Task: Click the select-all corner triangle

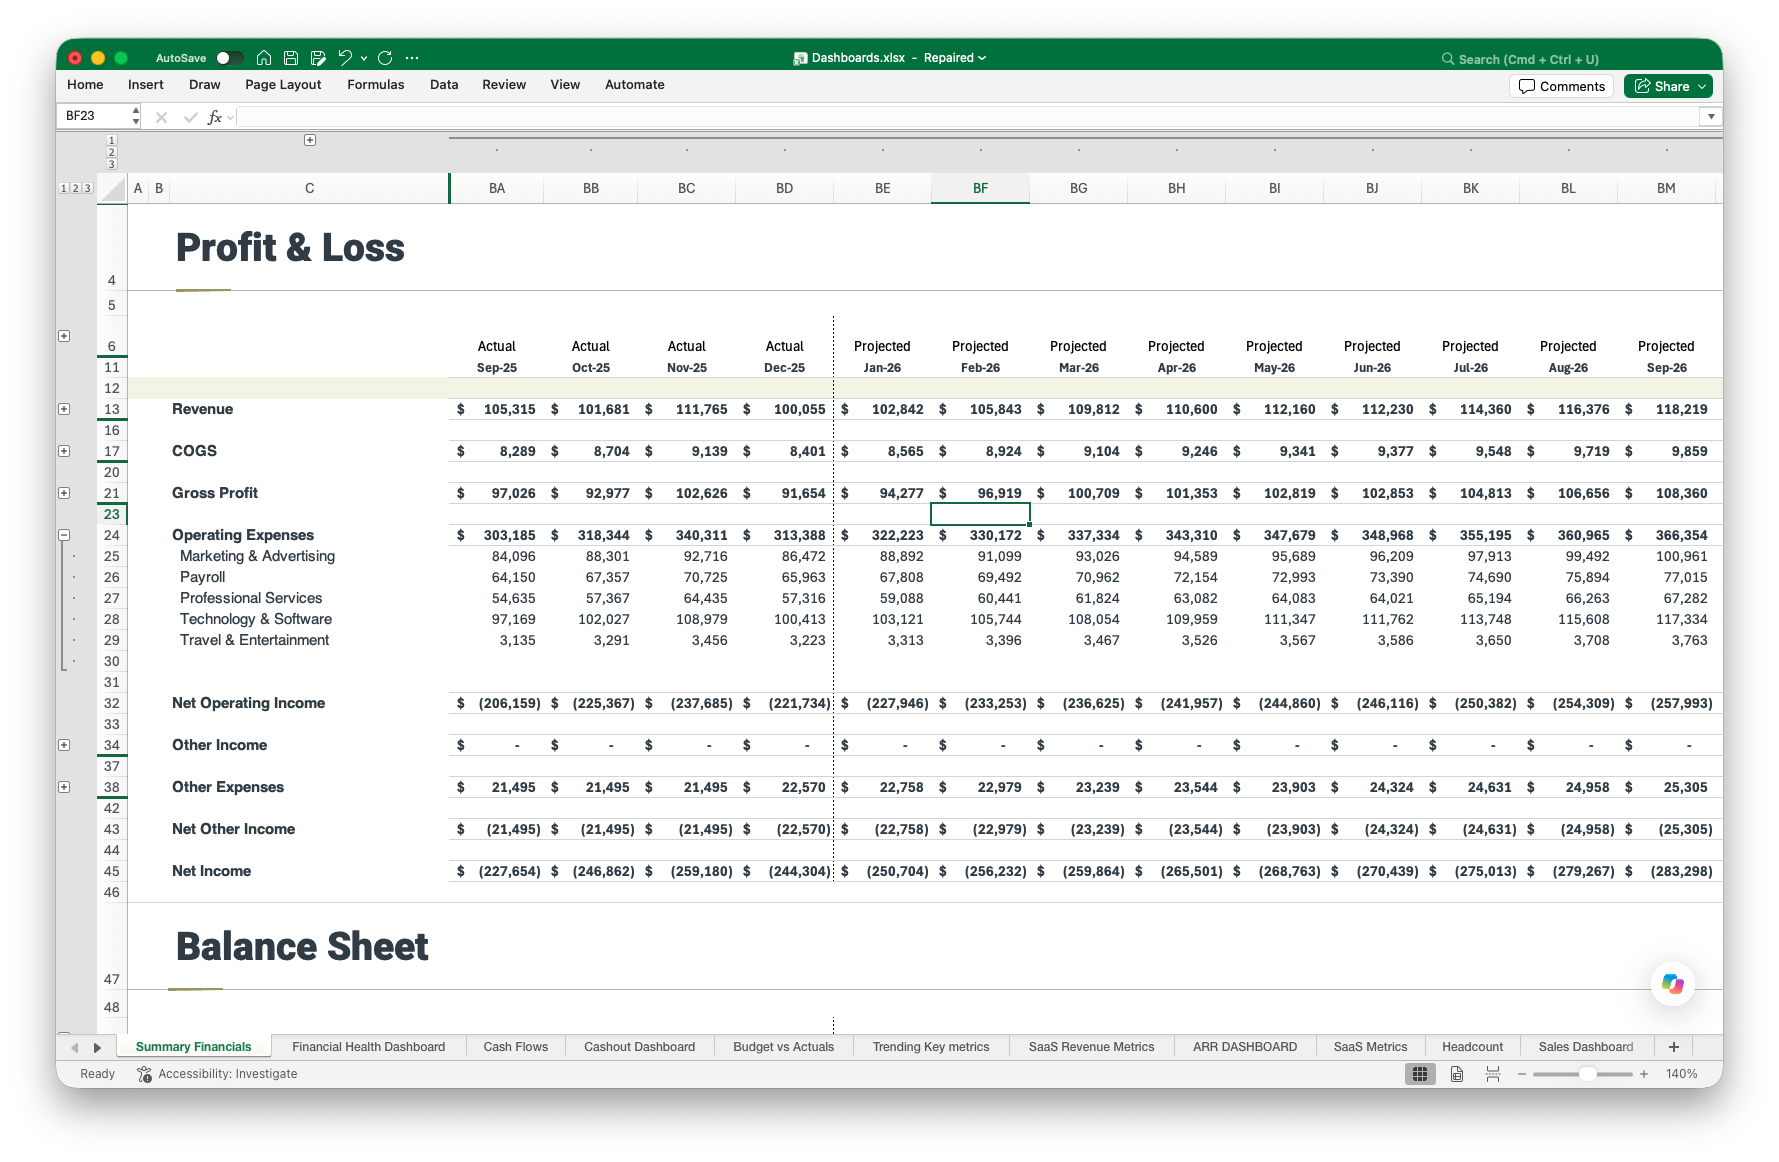Action: tap(113, 189)
